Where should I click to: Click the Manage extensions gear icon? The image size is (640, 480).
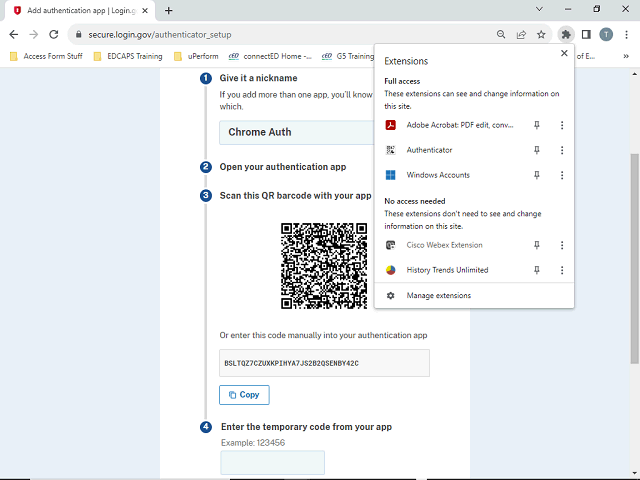391,296
